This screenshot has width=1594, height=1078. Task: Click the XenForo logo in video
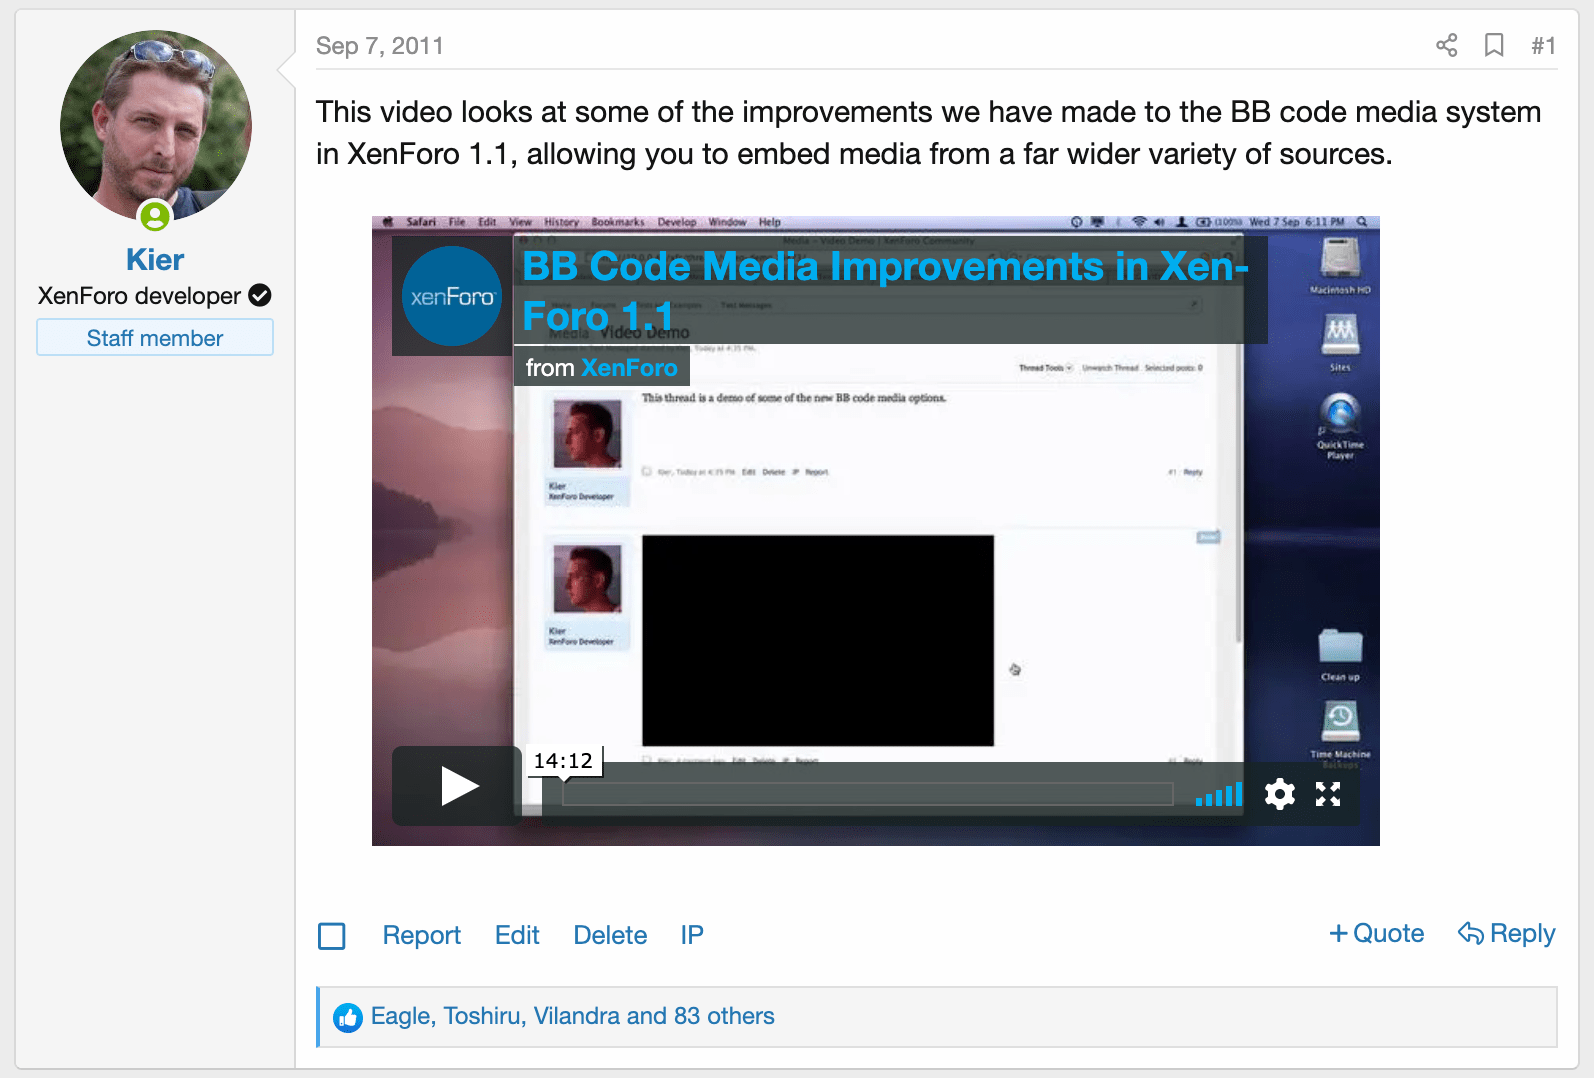pos(452,296)
